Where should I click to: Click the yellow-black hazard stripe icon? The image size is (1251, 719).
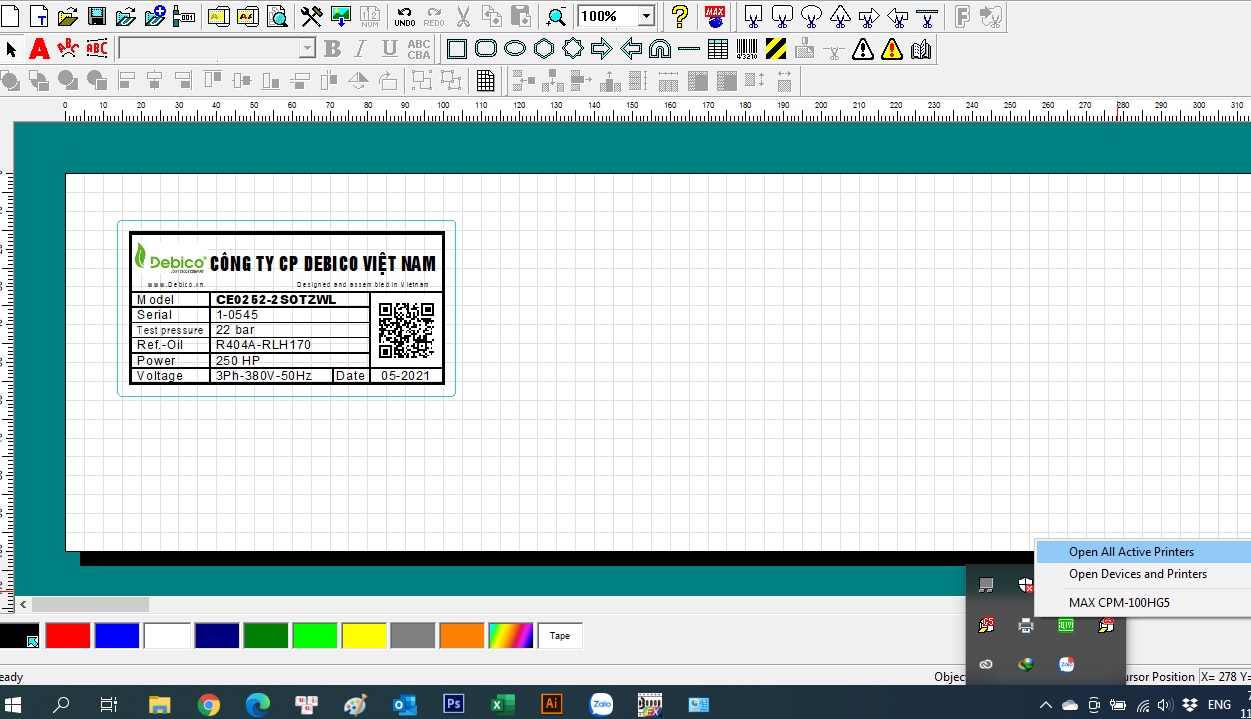(776, 49)
